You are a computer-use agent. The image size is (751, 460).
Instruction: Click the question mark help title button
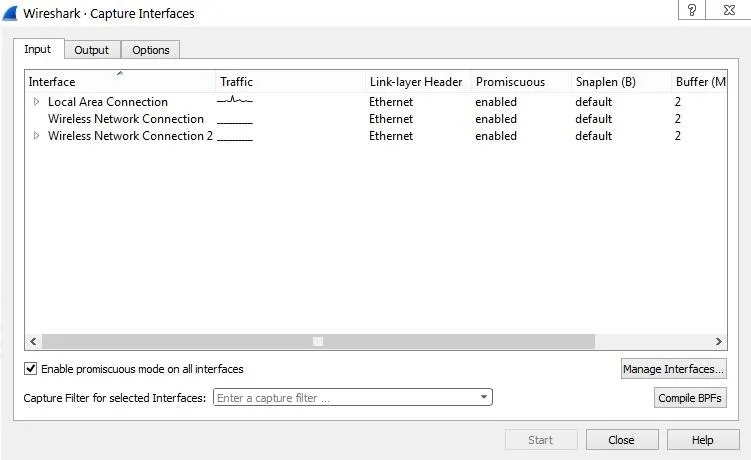coord(692,10)
